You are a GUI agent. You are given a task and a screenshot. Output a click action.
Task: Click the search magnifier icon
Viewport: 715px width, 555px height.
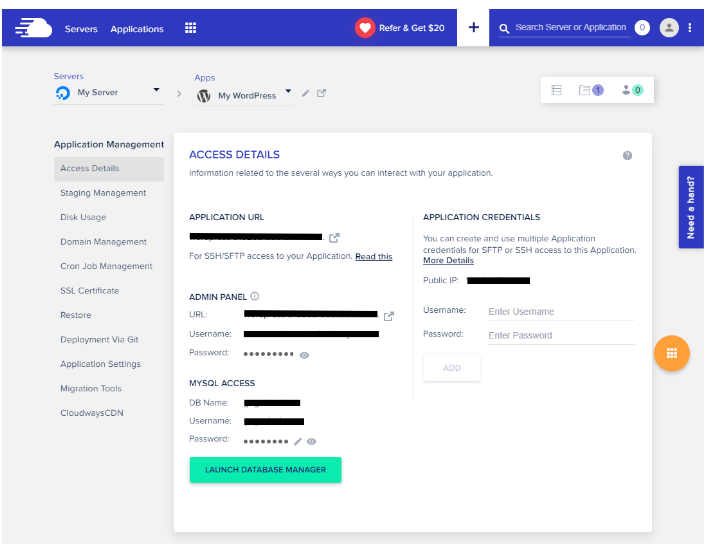504,29
